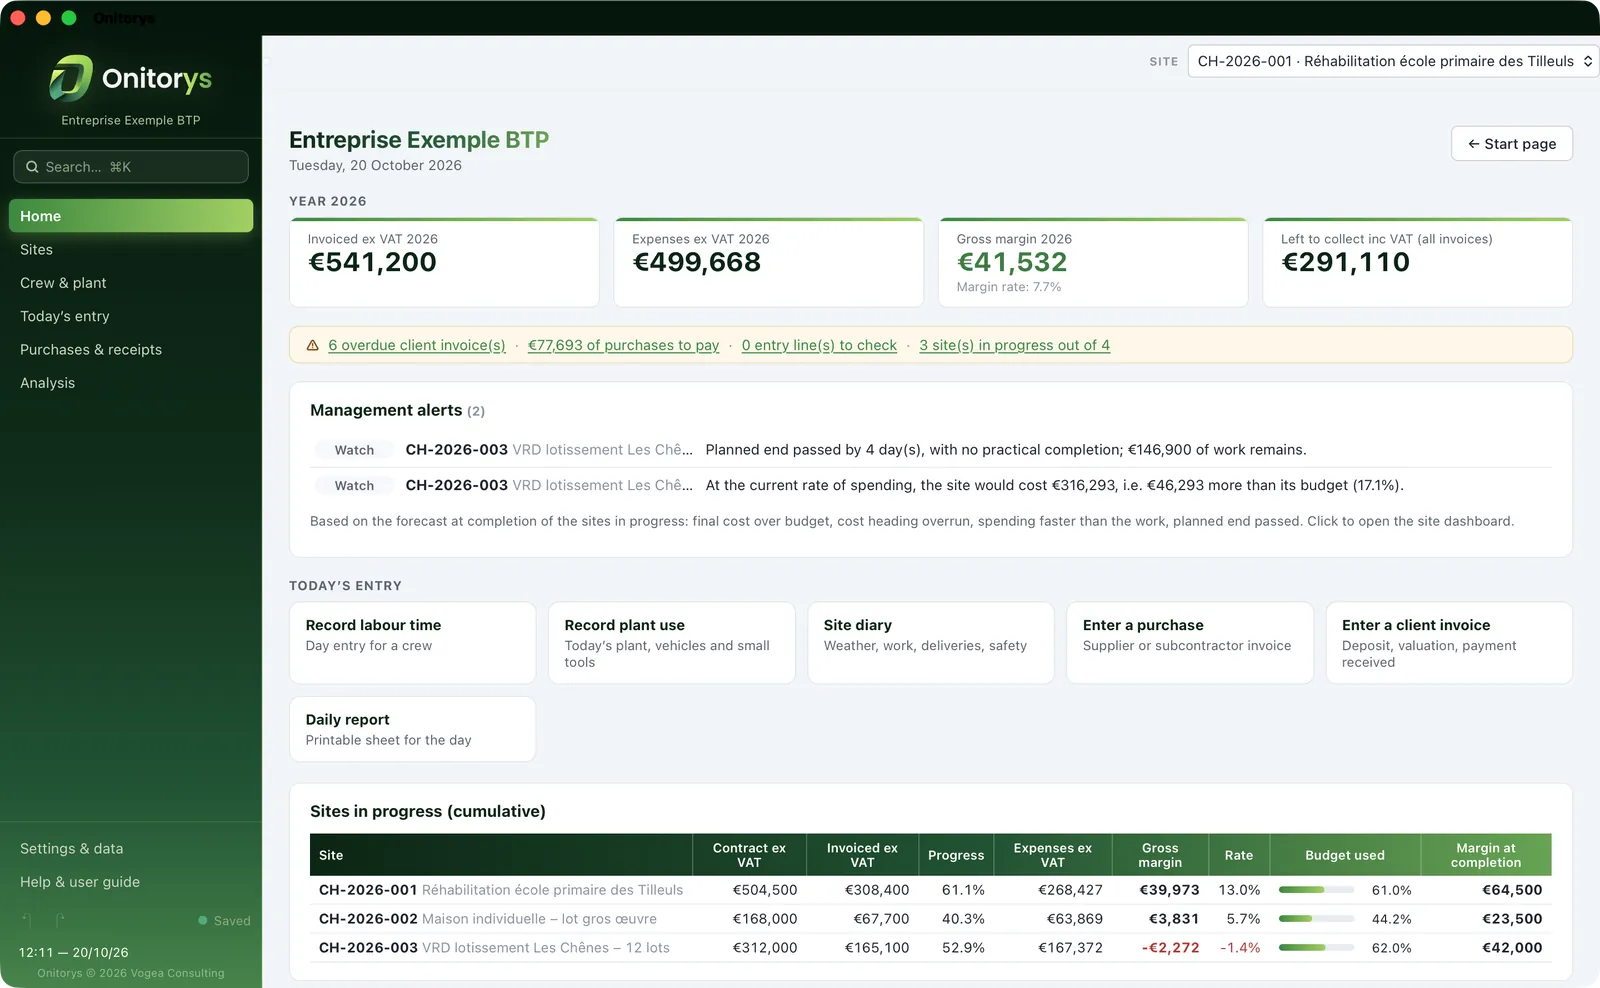This screenshot has height=988, width=1600.
Task: Click the Start page button
Action: coord(1511,144)
